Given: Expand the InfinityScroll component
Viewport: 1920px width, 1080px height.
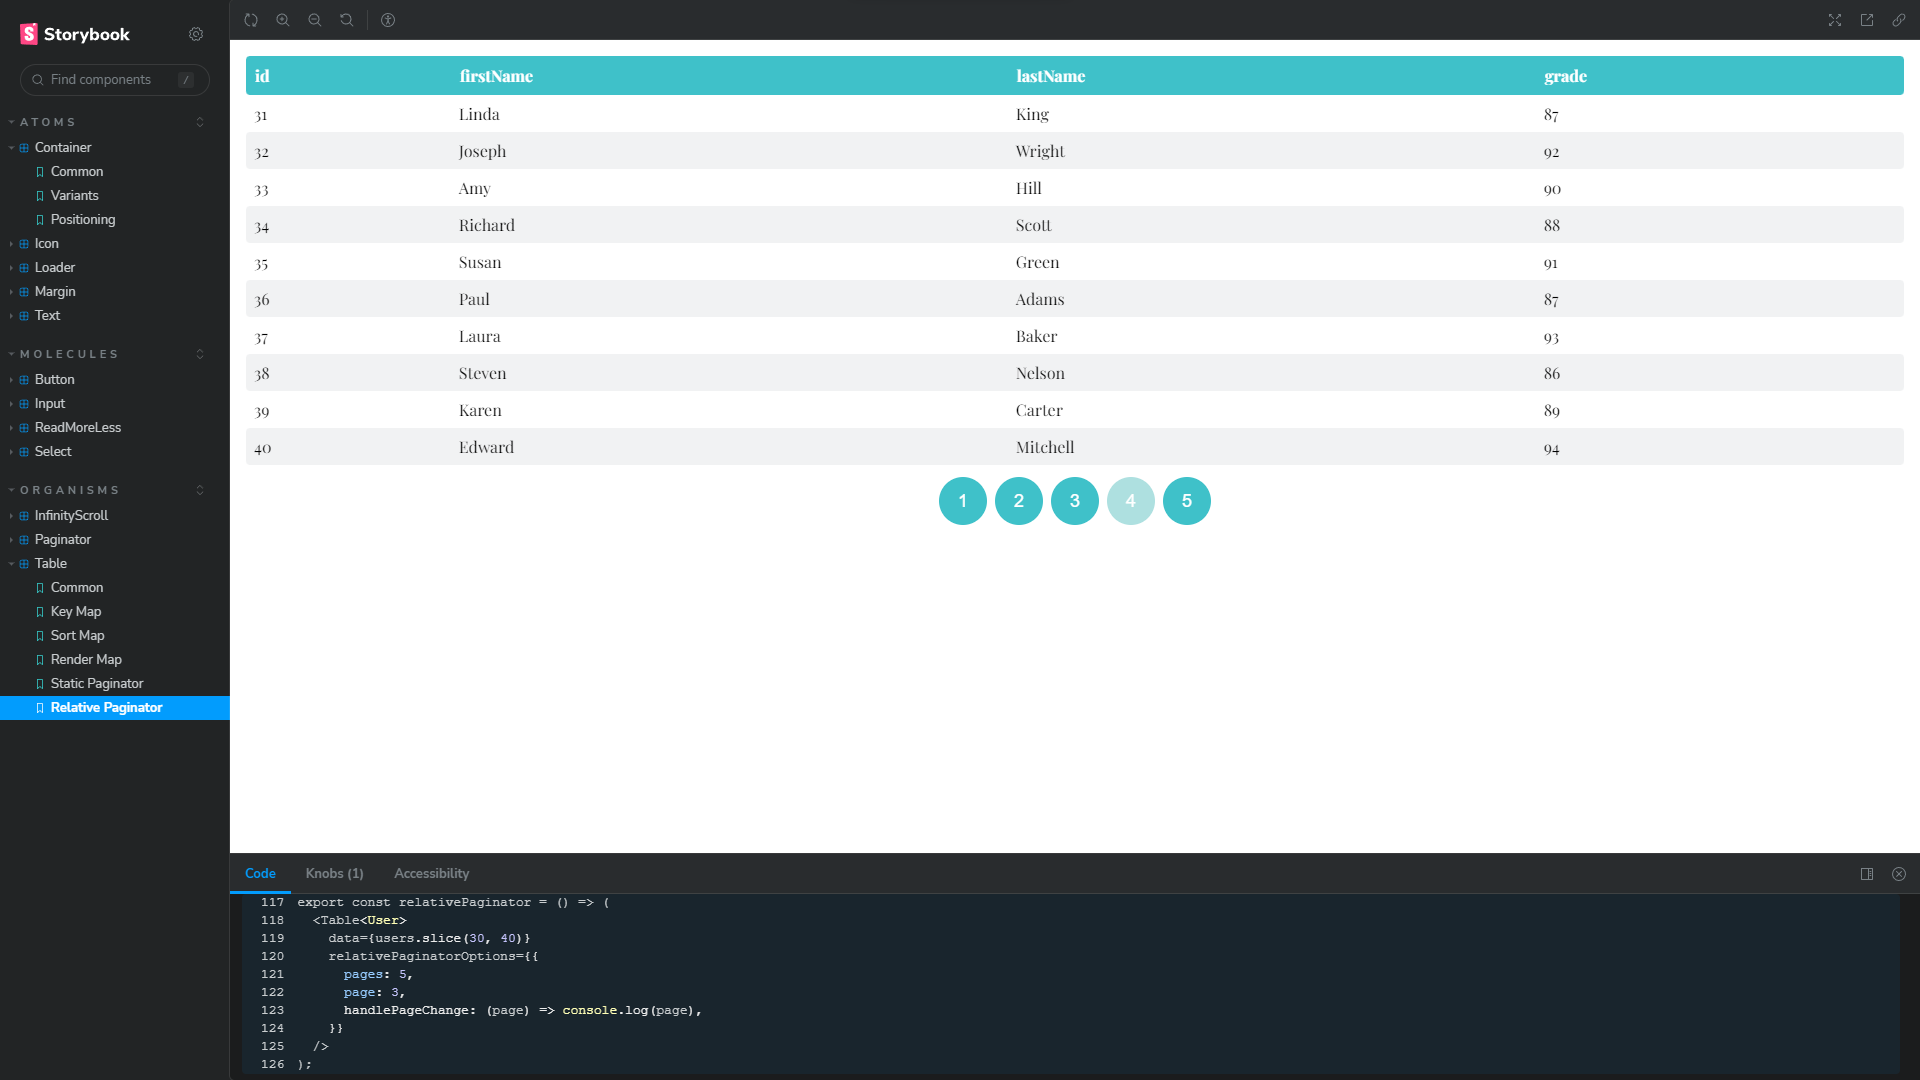Looking at the screenshot, I should [71, 516].
